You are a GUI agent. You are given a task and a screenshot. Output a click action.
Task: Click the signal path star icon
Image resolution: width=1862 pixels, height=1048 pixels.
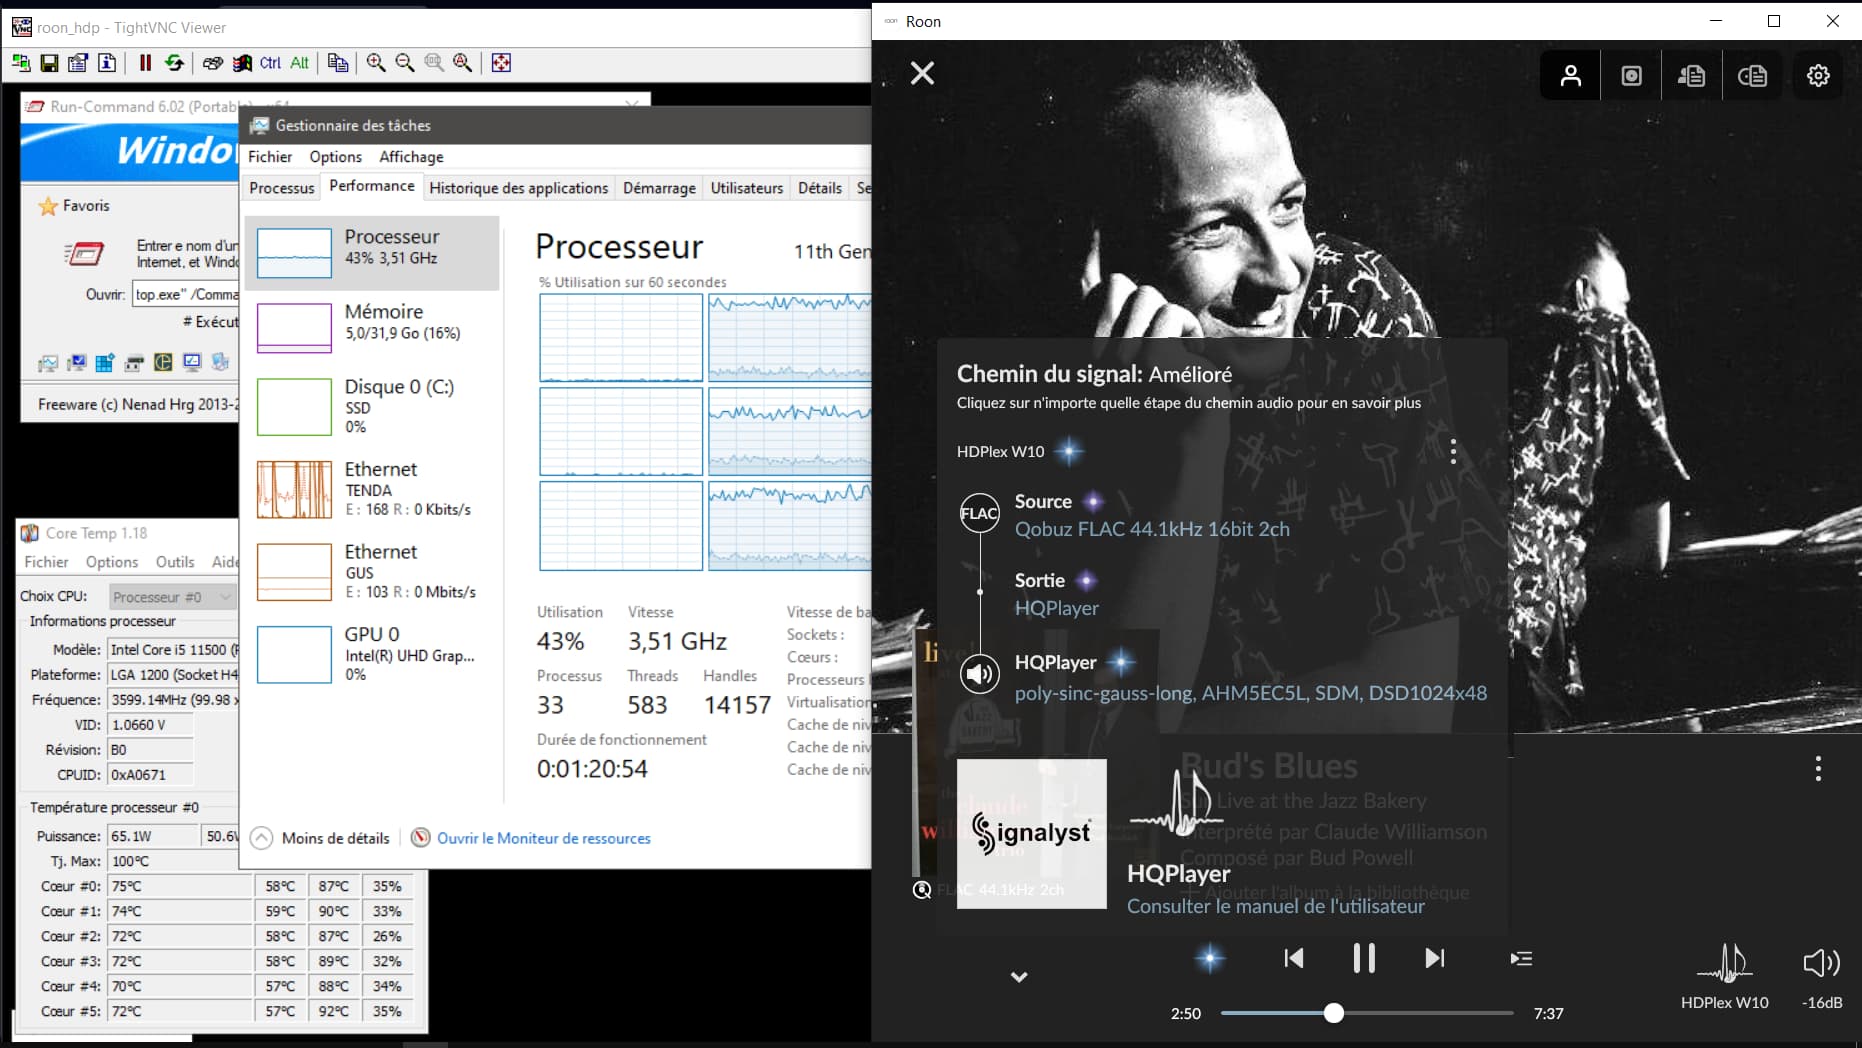pyautogui.click(x=1210, y=958)
